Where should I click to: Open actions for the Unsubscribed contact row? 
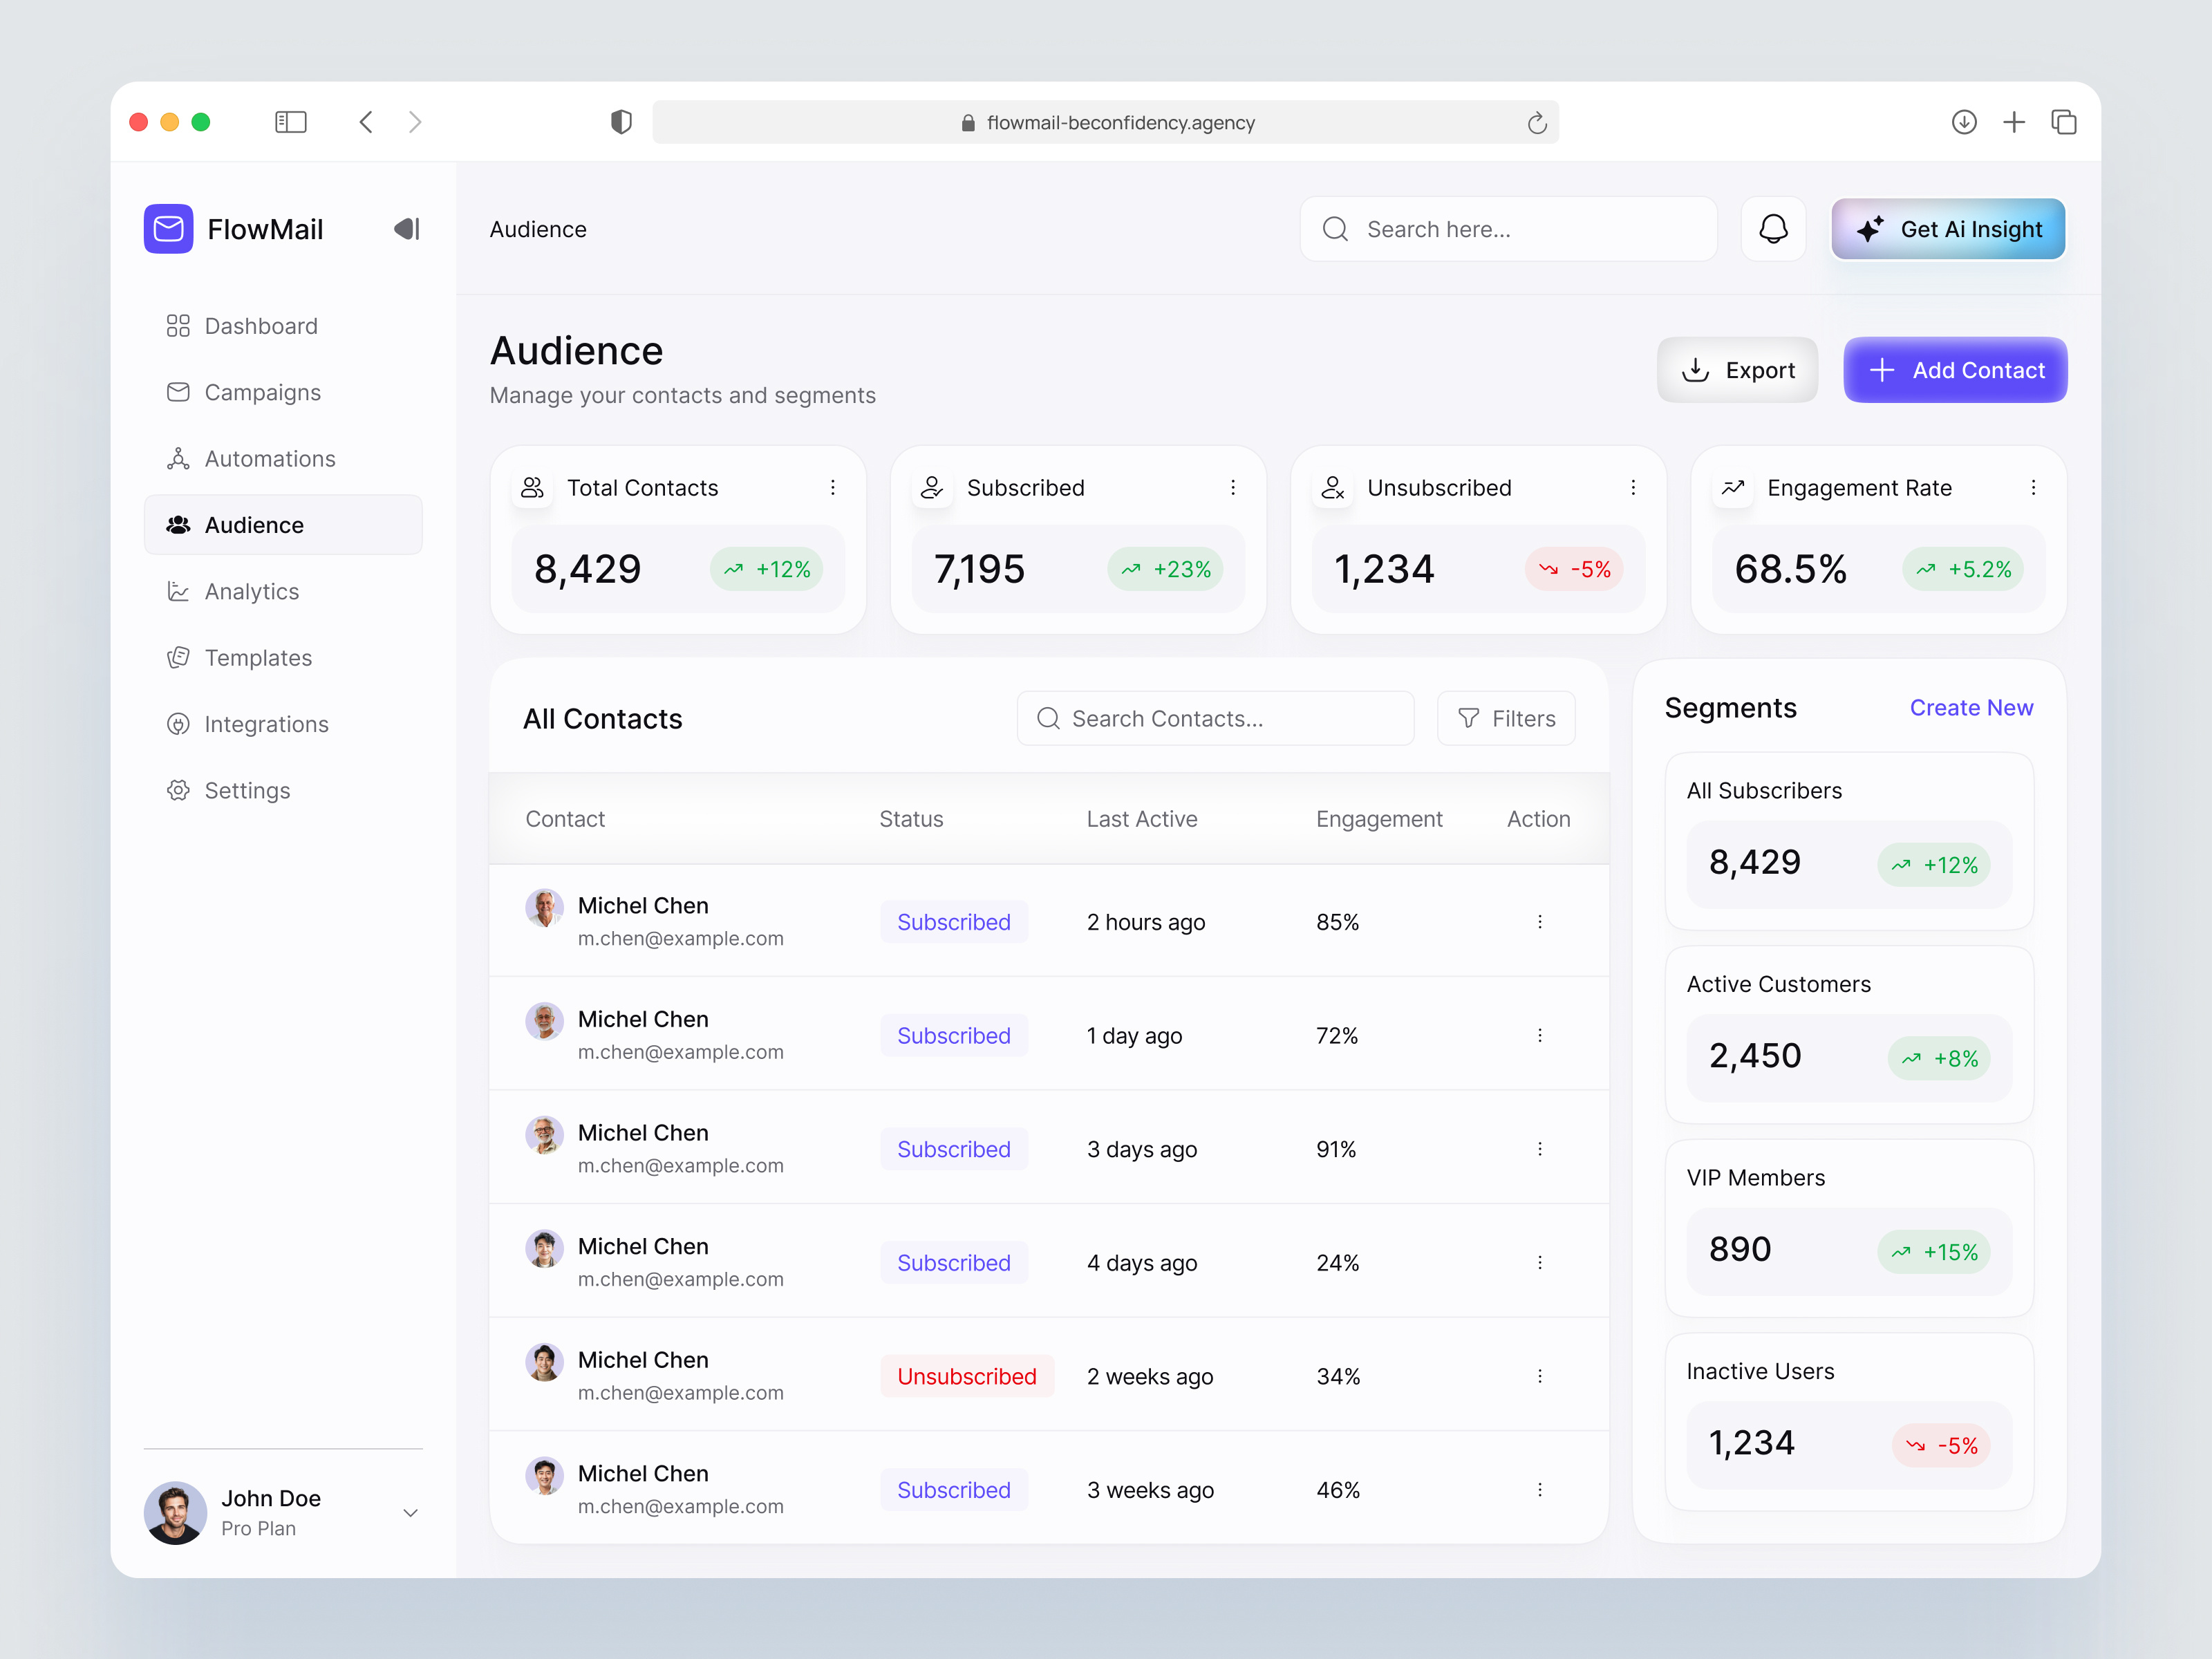click(x=1539, y=1375)
